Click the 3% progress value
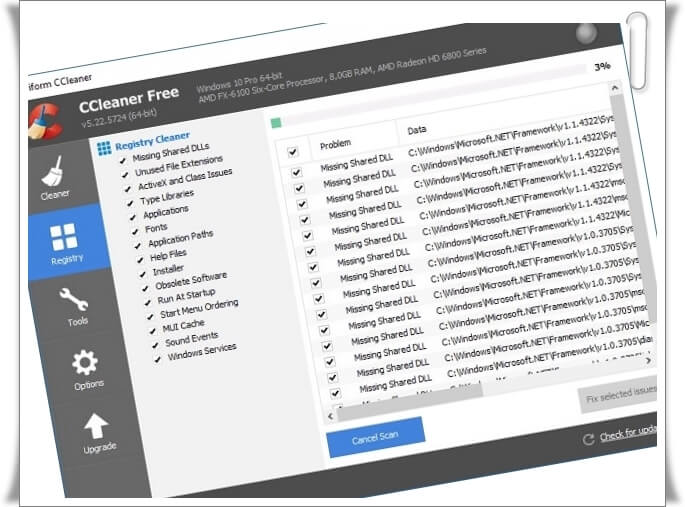 click(x=602, y=66)
